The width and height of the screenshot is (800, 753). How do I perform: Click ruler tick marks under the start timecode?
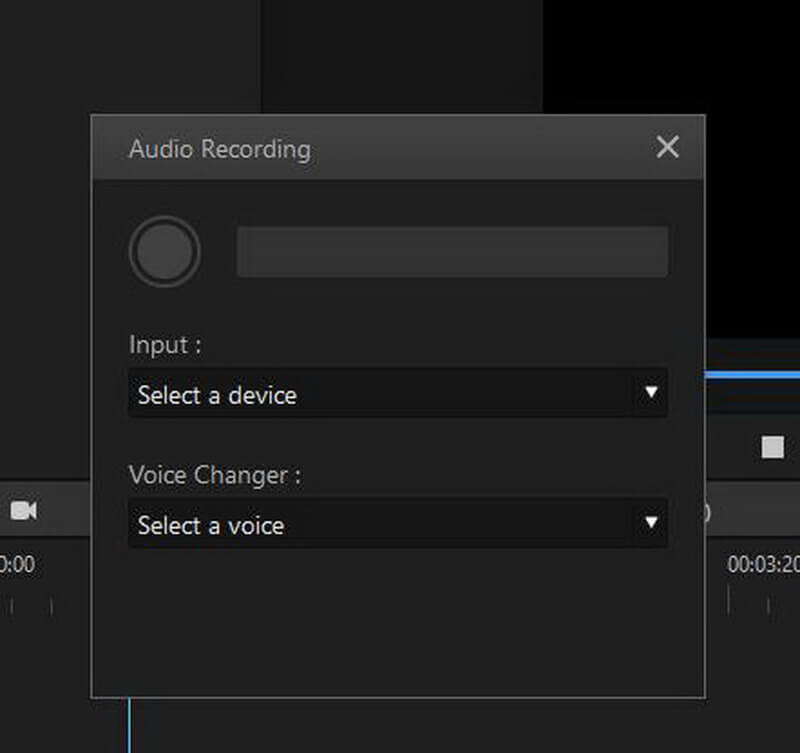coord(32,606)
